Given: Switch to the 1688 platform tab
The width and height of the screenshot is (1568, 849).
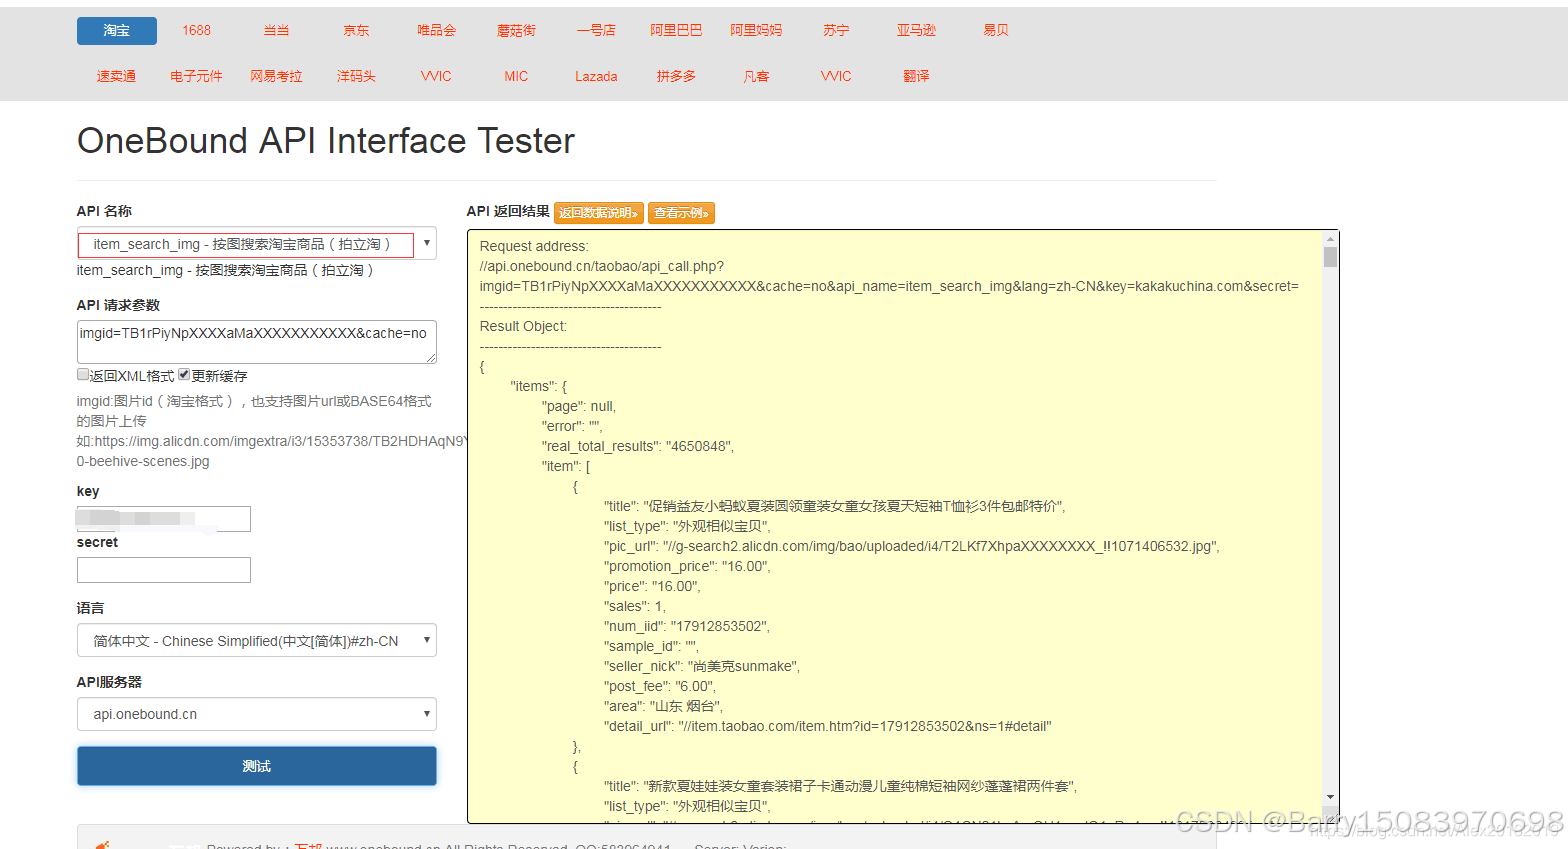Looking at the screenshot, I should click(x=197, y=31).
